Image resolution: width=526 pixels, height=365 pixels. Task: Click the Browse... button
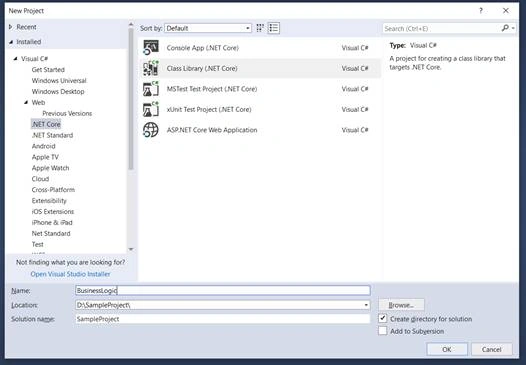(401, 305)
